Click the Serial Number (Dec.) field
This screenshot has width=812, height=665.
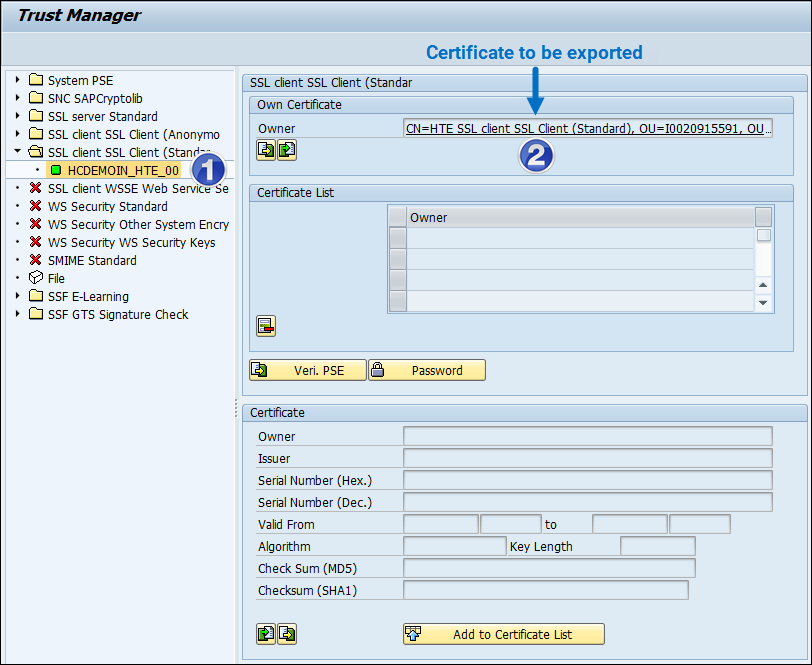click(588, 502)
